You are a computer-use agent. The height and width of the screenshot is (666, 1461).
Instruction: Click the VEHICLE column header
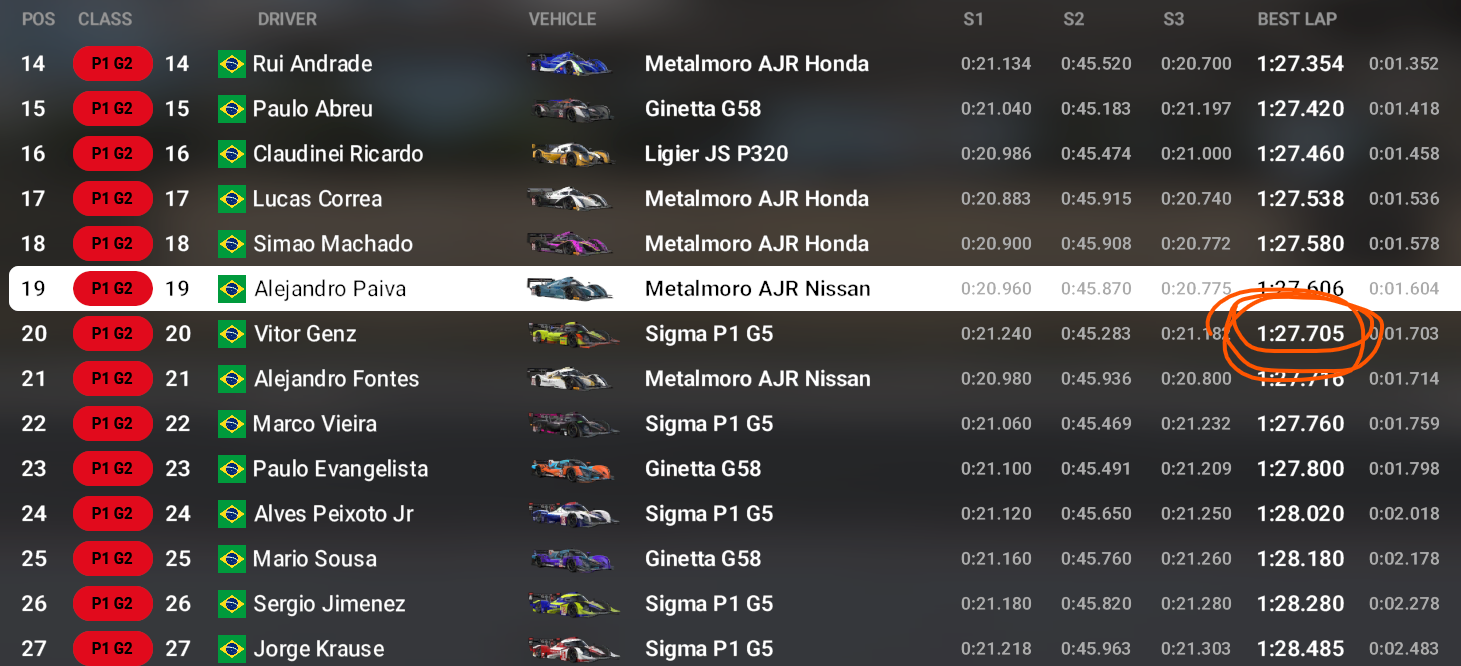pos(562,19)
